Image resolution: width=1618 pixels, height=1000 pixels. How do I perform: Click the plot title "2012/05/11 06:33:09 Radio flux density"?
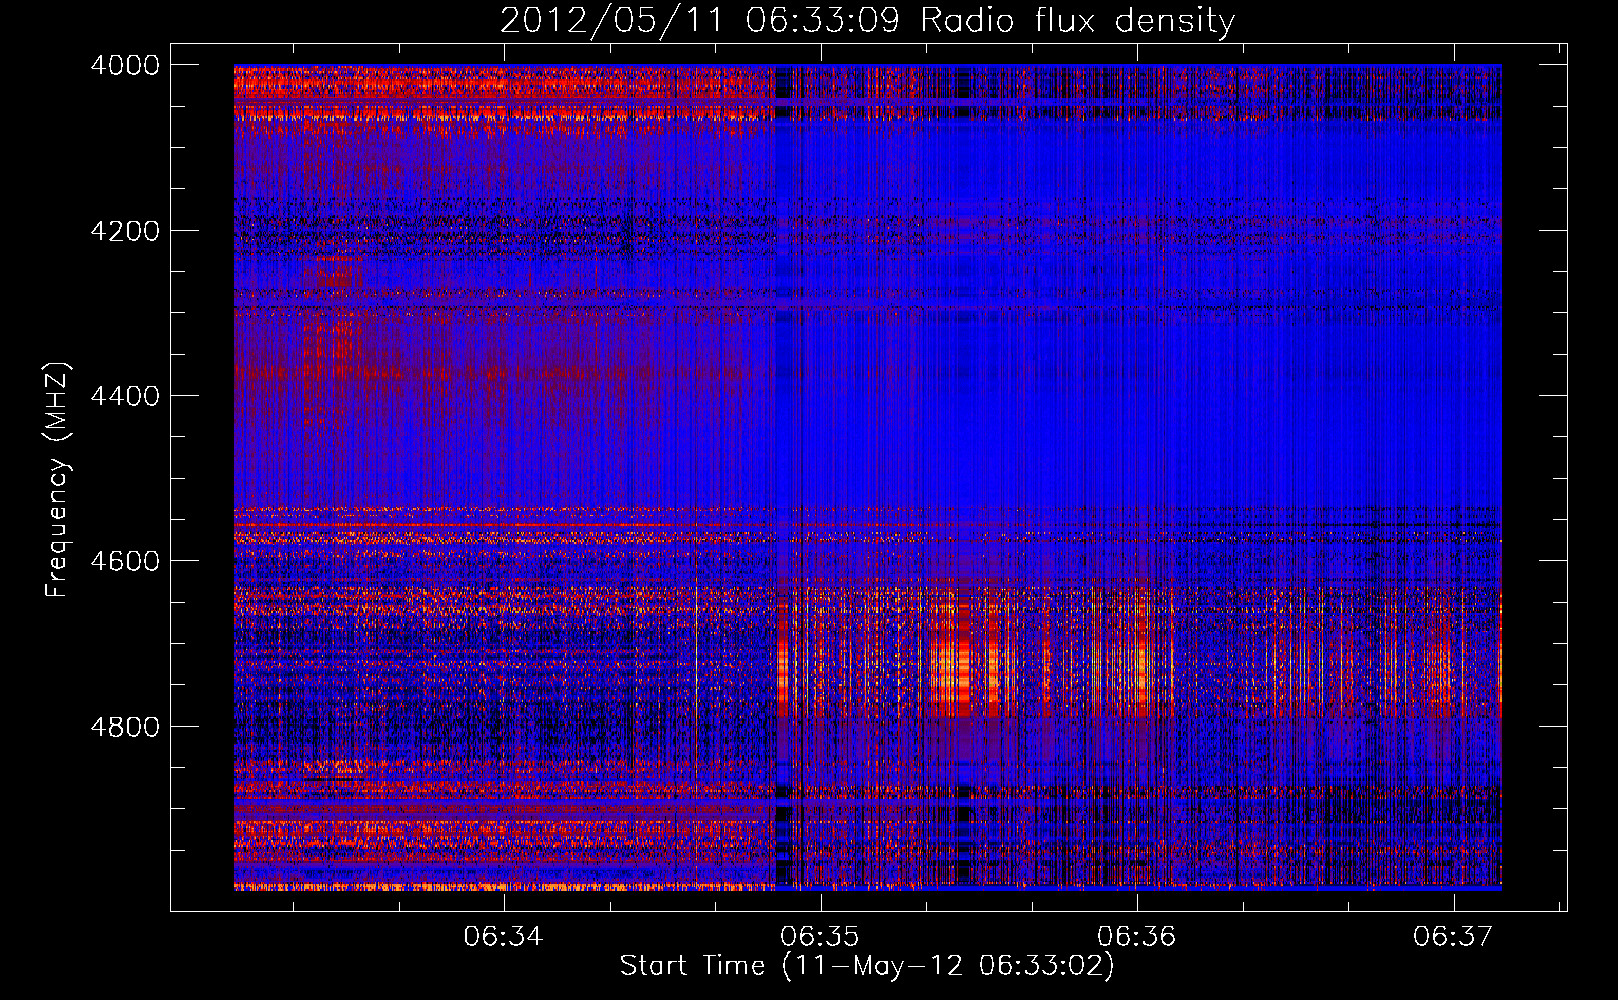click(867, 20)
